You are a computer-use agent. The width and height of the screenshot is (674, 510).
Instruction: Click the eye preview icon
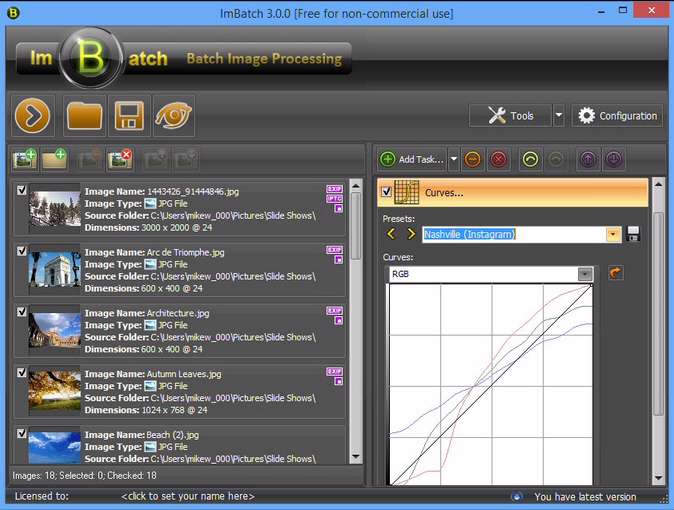[x=173, y=116]
